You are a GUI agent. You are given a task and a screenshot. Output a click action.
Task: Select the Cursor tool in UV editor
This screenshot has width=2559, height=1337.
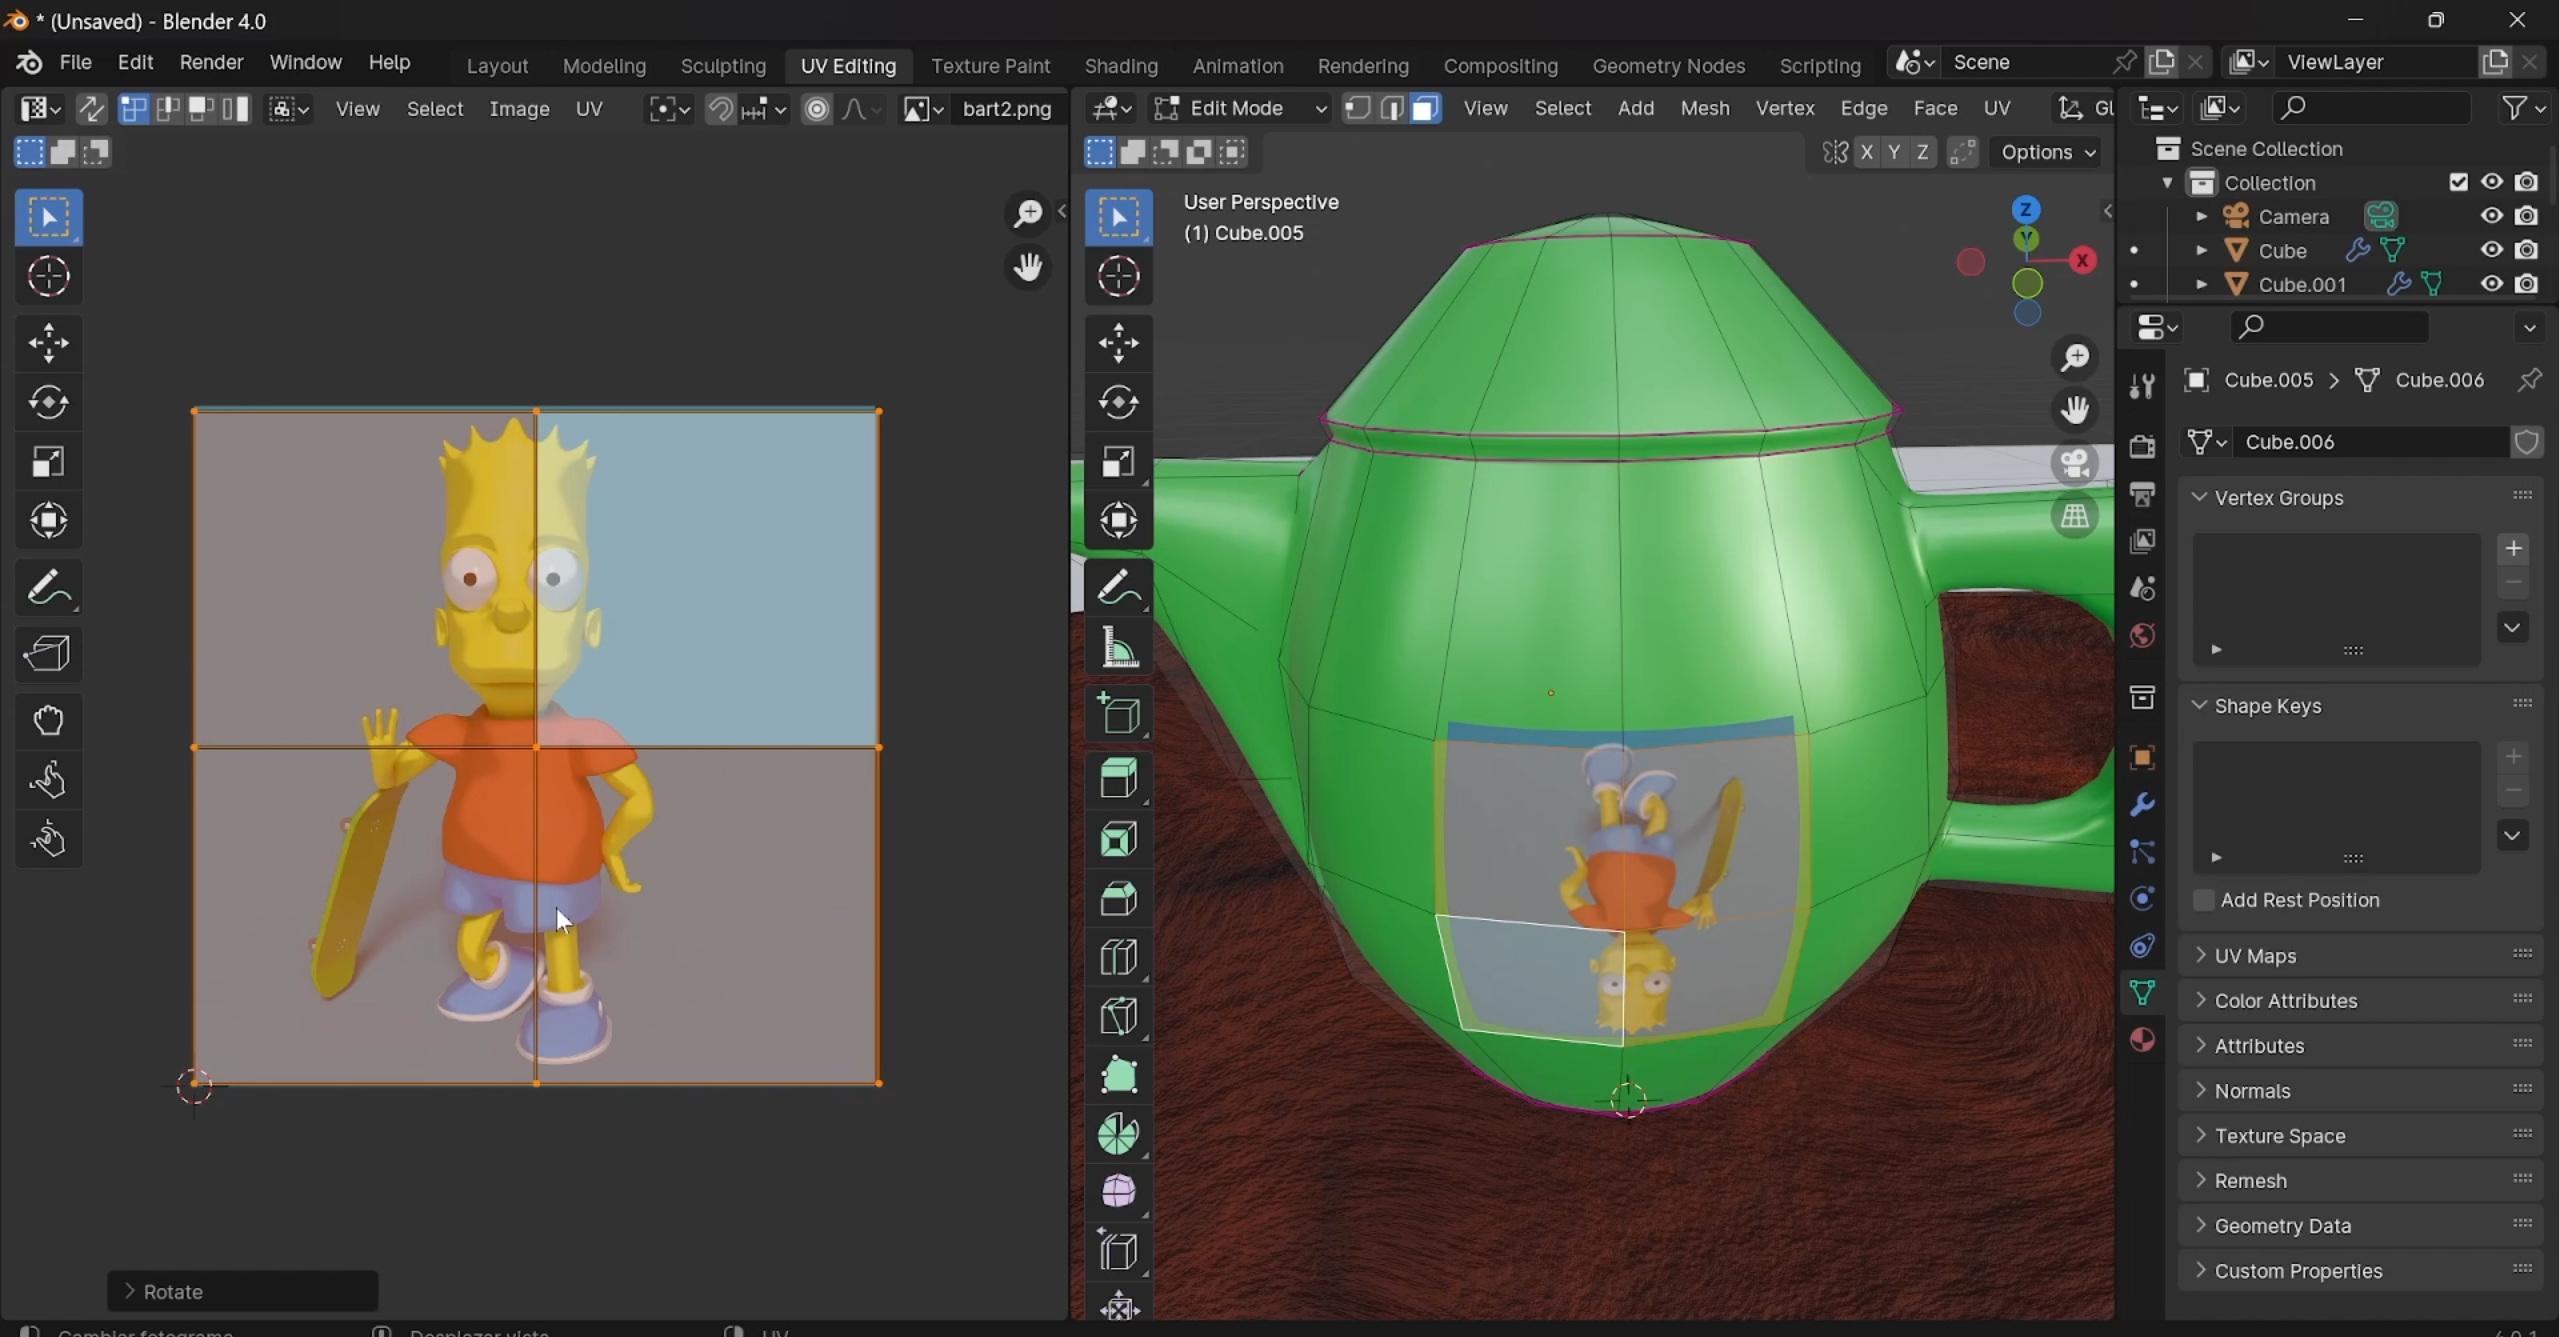pyautogui.click(x=48, y=277)
